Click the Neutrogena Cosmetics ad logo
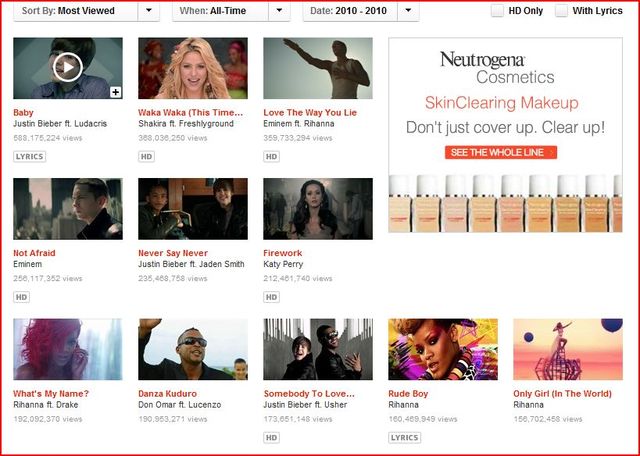Viewport: 640px width, 456px height. (x=497, y=68)
